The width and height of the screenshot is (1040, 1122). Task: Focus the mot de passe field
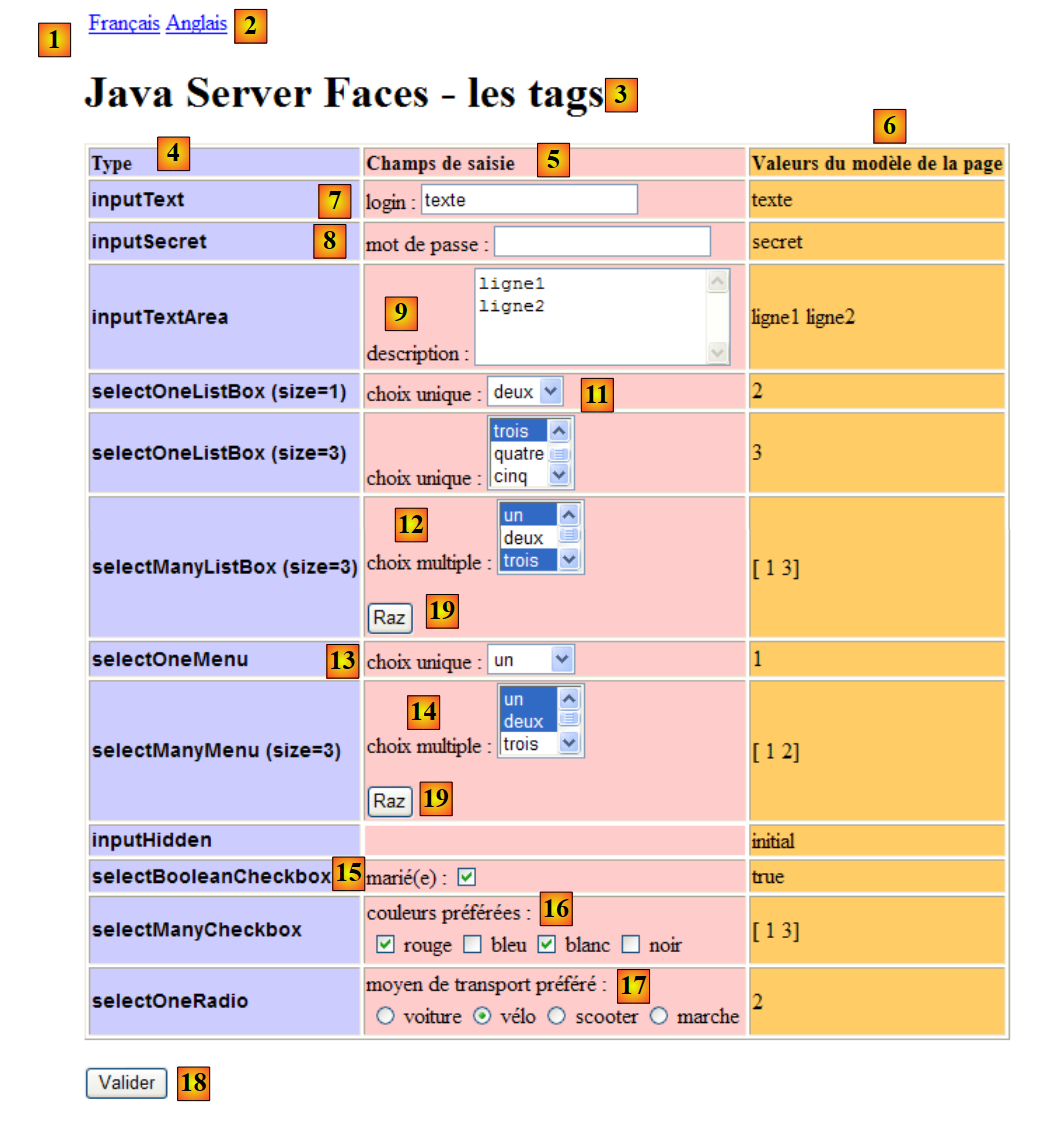[601, 242]
